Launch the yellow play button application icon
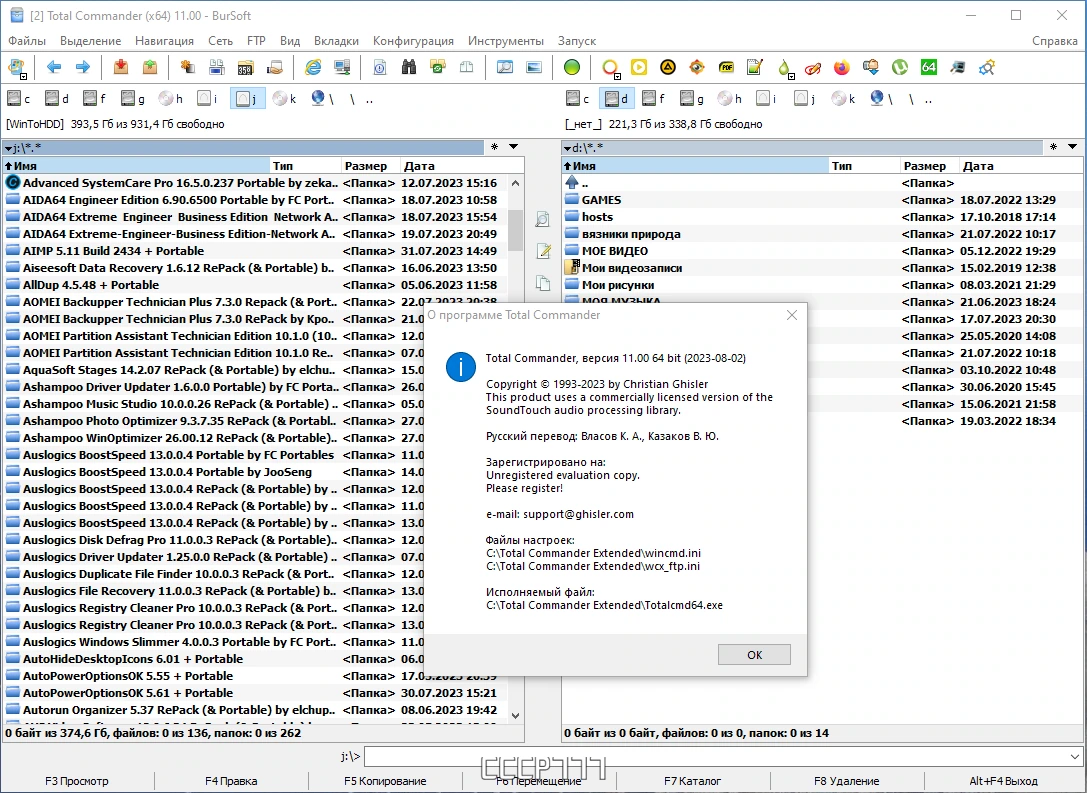Viewport: 1087px width, 793px height. coord(638,67)
